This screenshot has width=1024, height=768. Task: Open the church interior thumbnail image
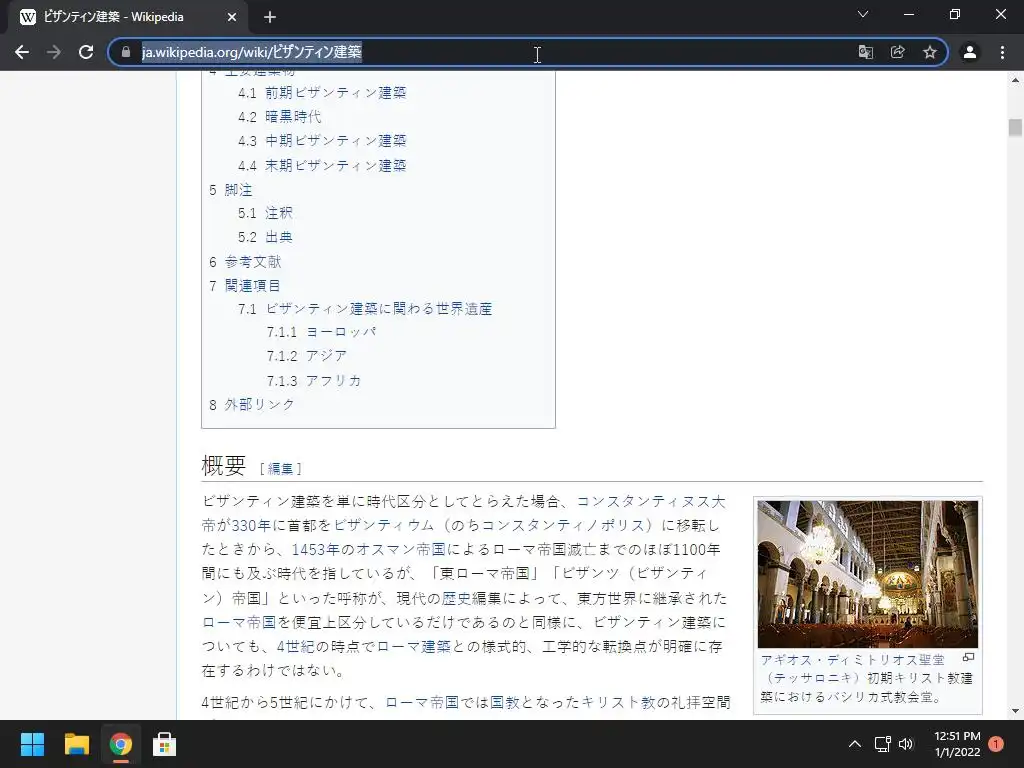[867, 574]
